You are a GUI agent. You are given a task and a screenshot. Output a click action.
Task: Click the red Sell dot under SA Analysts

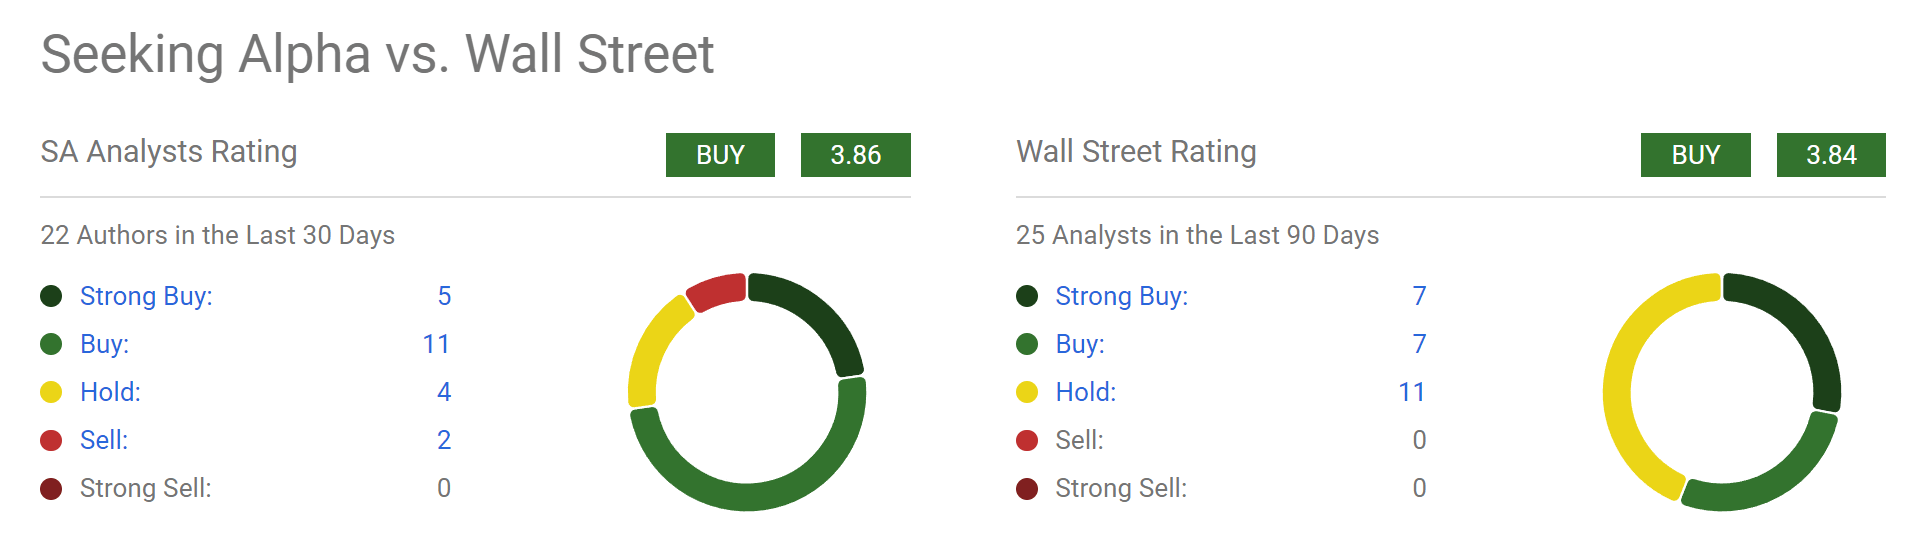pos(51,440)
